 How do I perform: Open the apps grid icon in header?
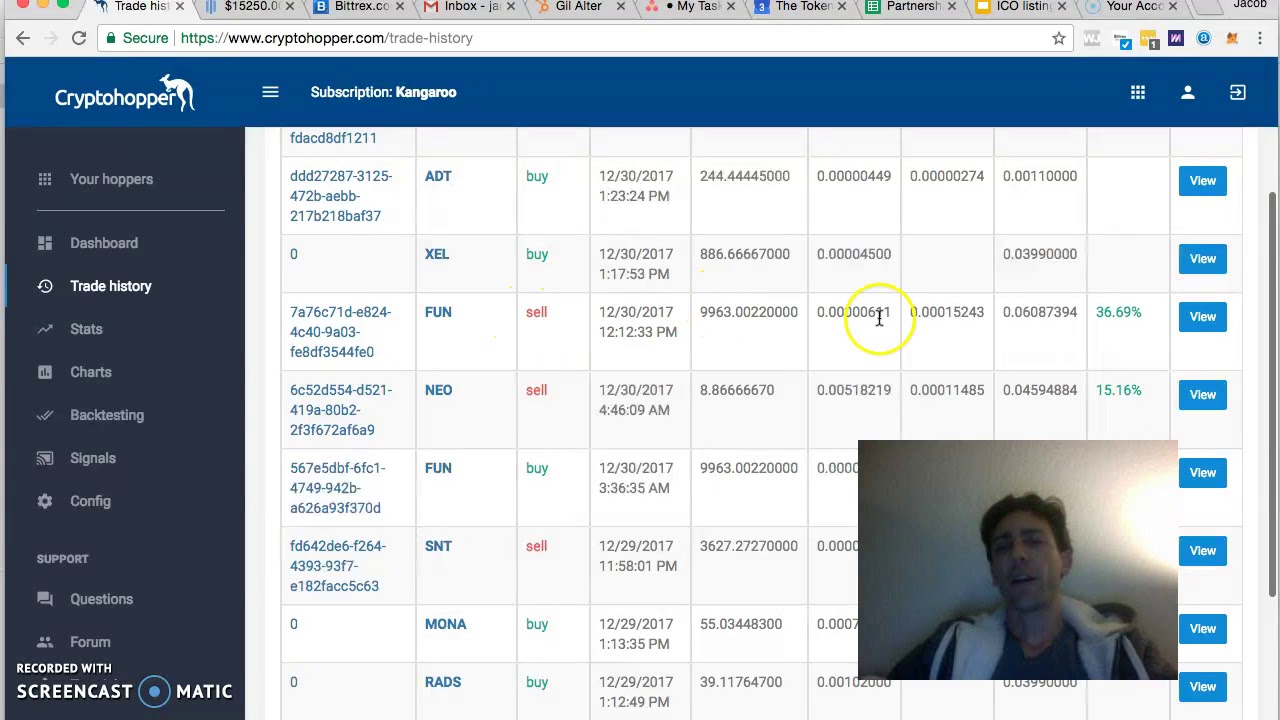coord(1138,92)
